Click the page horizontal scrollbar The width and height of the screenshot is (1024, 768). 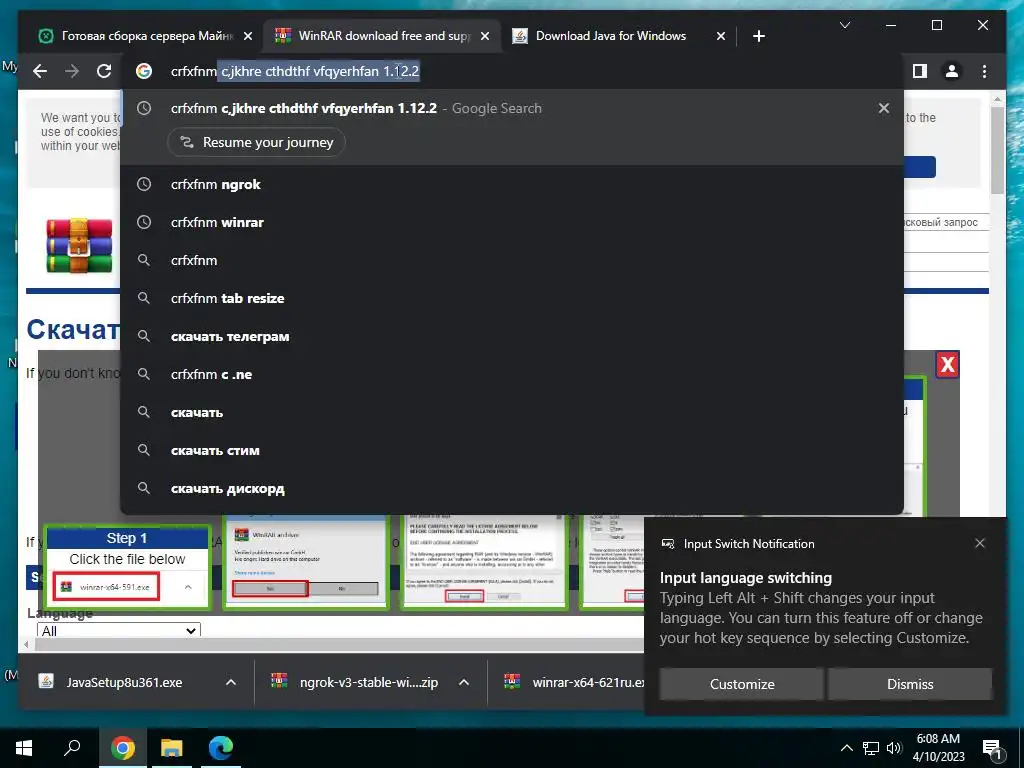click(340, 645)
